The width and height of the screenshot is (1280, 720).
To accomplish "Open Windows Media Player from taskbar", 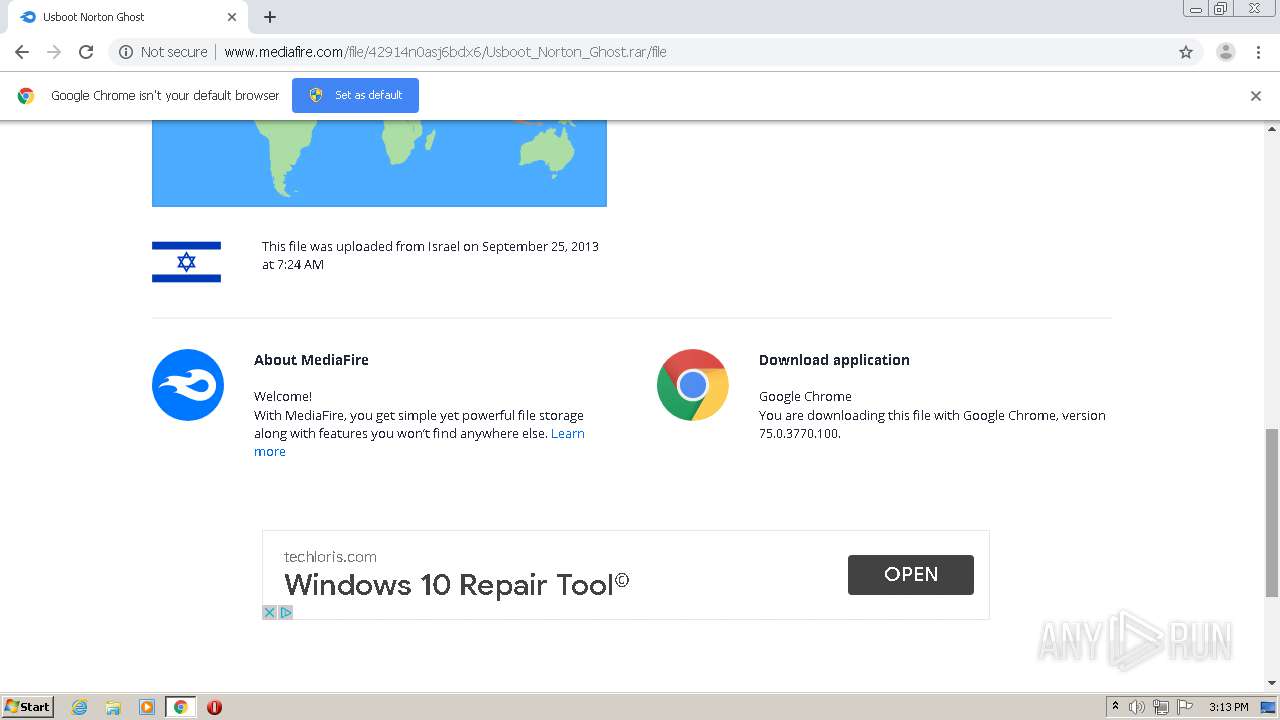I will click(x=147, y=707).
